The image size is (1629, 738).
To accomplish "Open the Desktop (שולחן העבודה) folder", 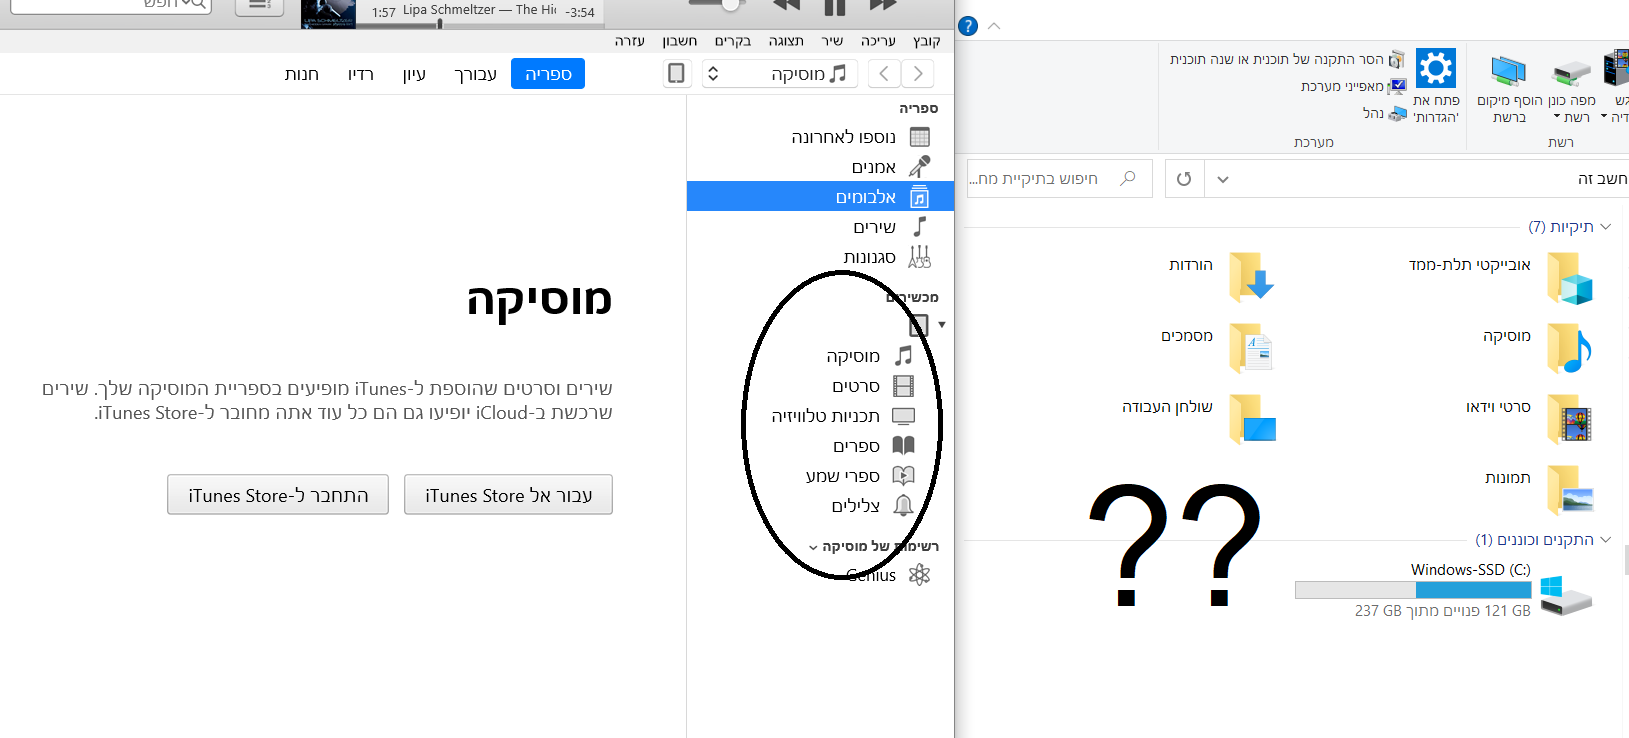I will click(1199, 418).
